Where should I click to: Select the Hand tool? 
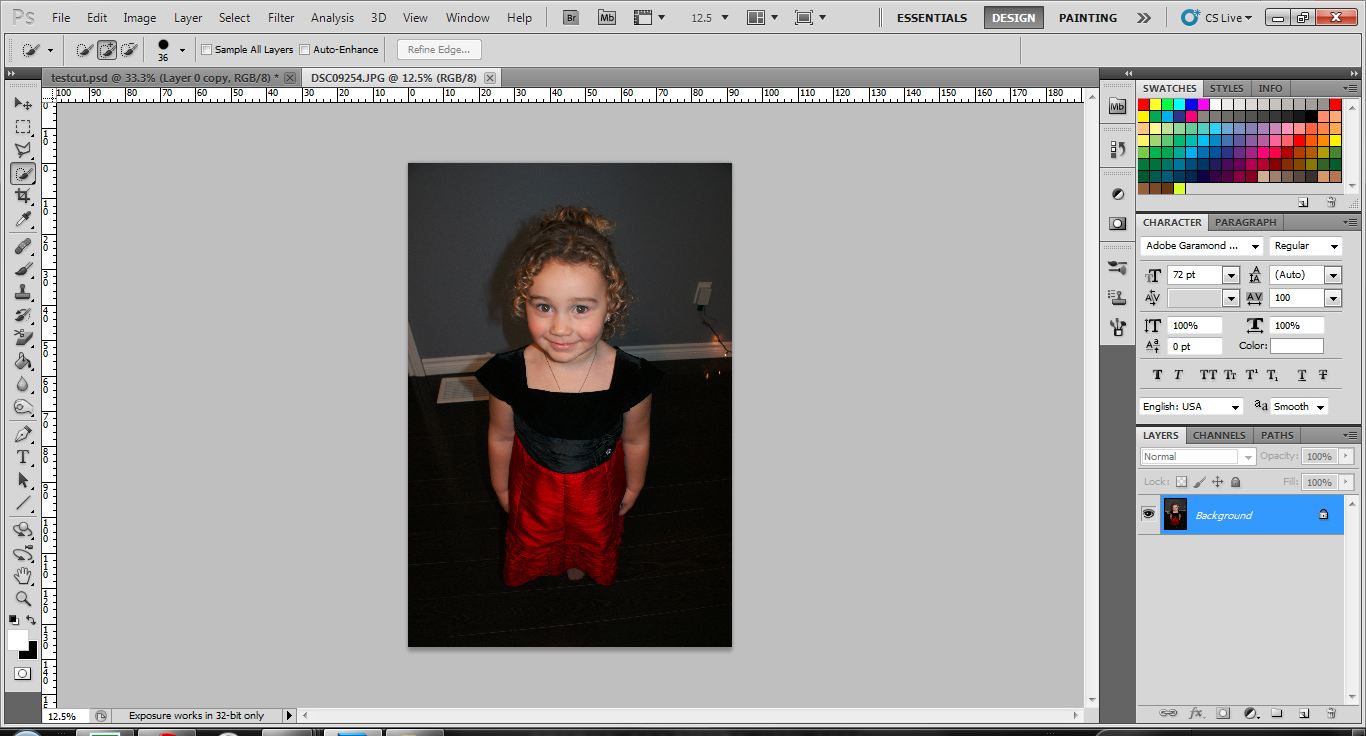point(22,576)
